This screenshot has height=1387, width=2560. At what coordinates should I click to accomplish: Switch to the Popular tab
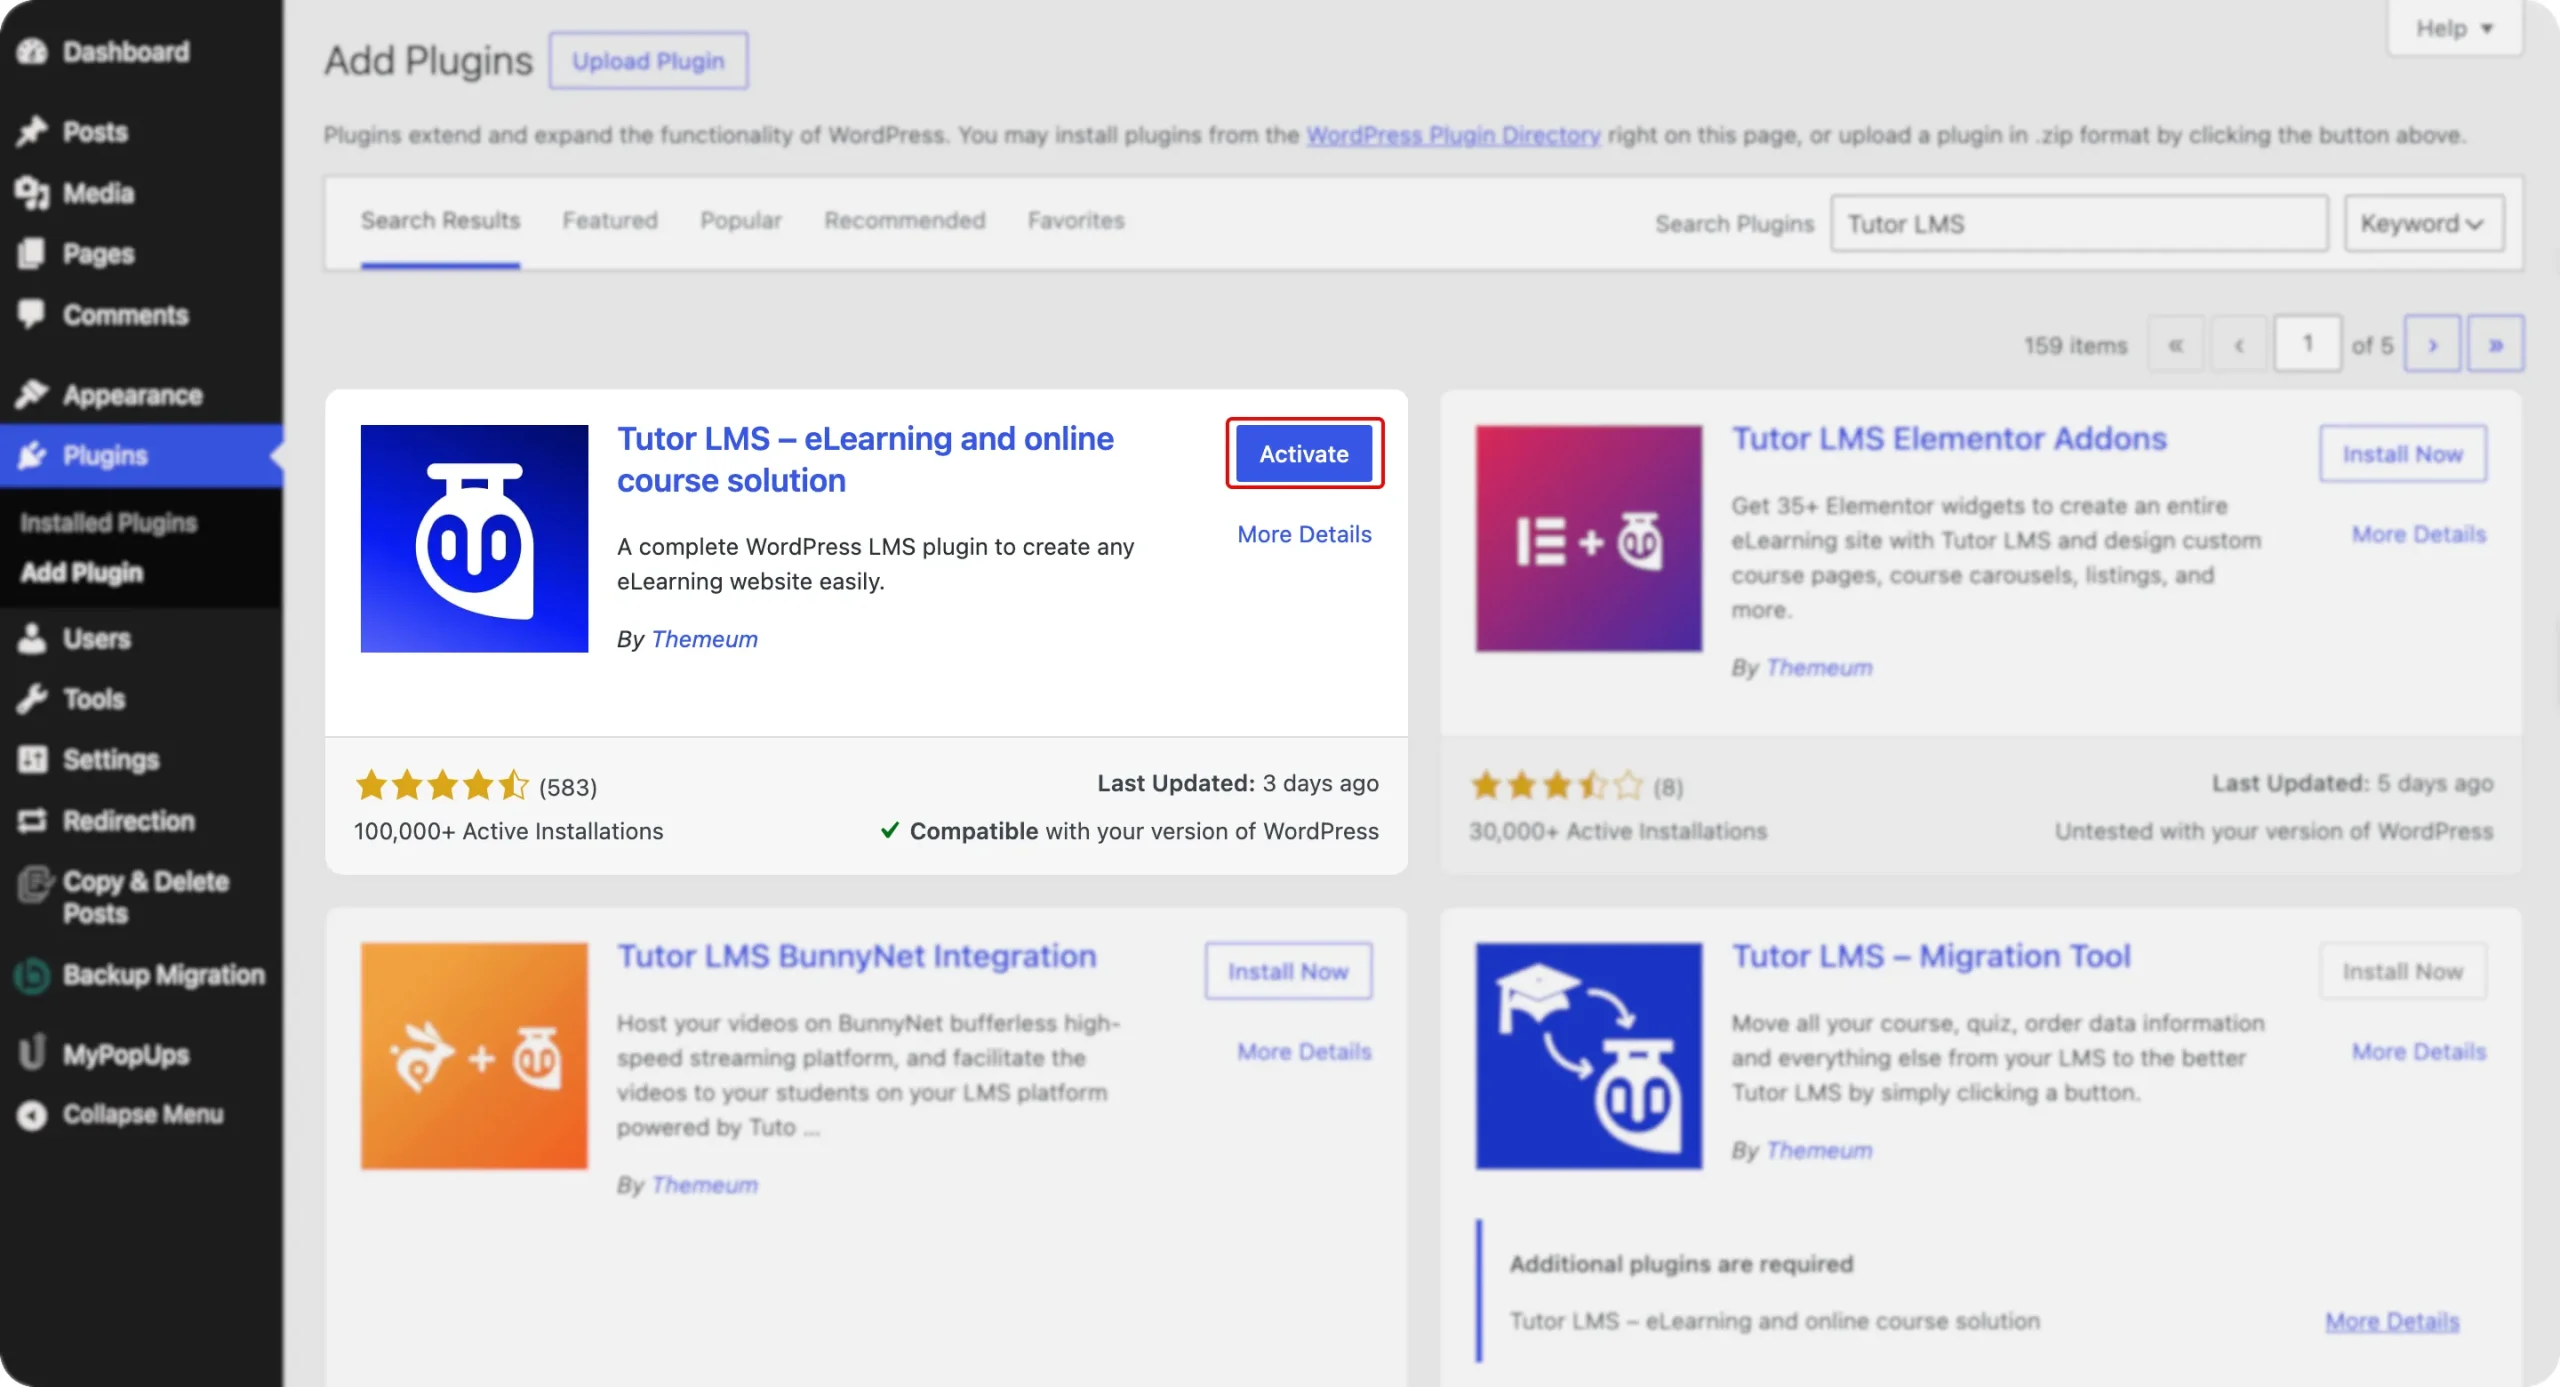click(741, 220)
